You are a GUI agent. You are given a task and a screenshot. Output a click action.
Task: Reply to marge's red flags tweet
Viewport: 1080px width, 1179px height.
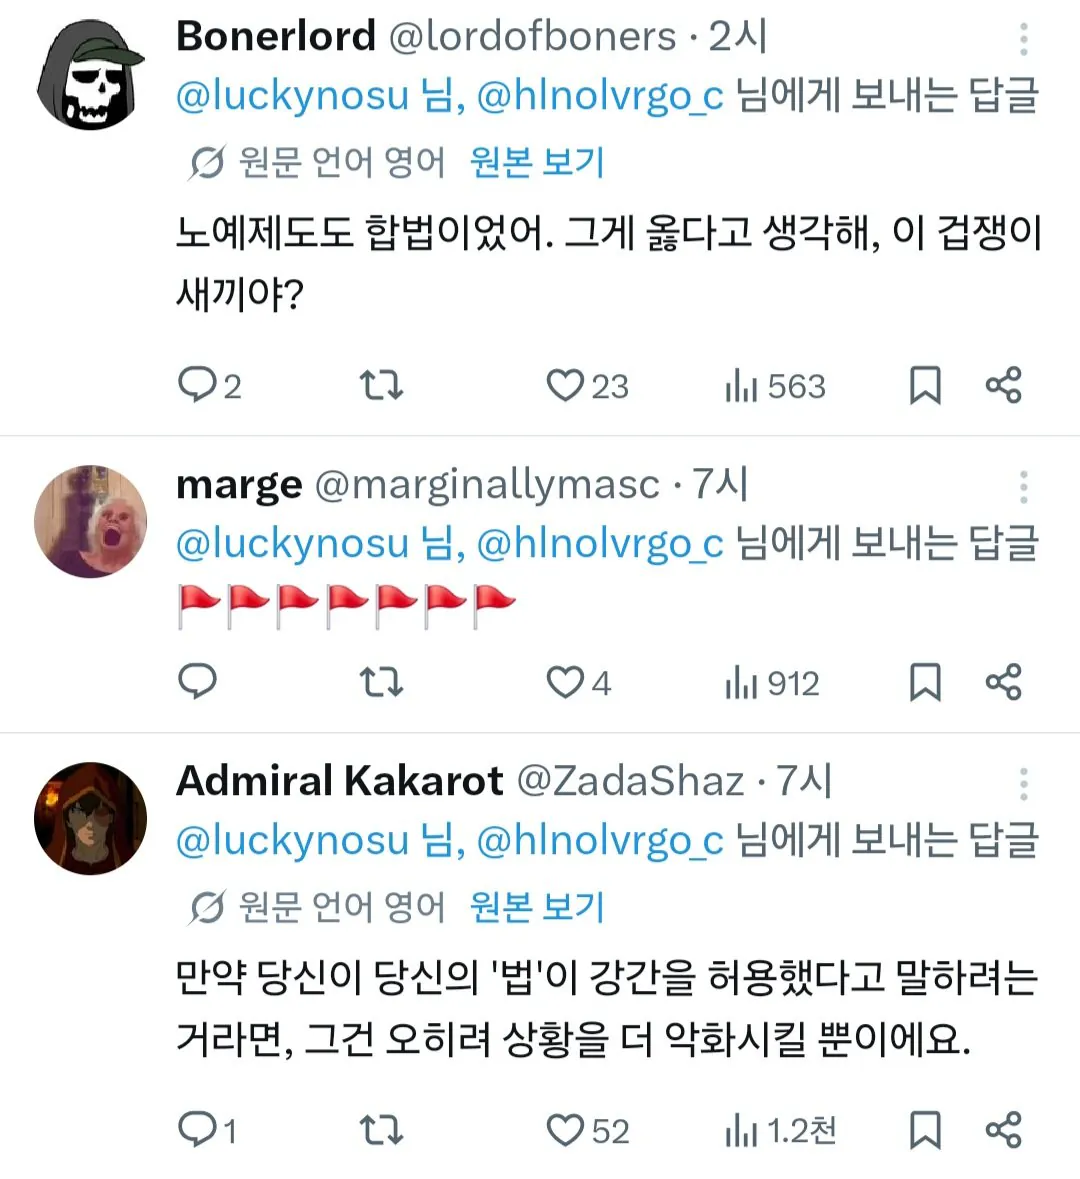click(197, 682)
